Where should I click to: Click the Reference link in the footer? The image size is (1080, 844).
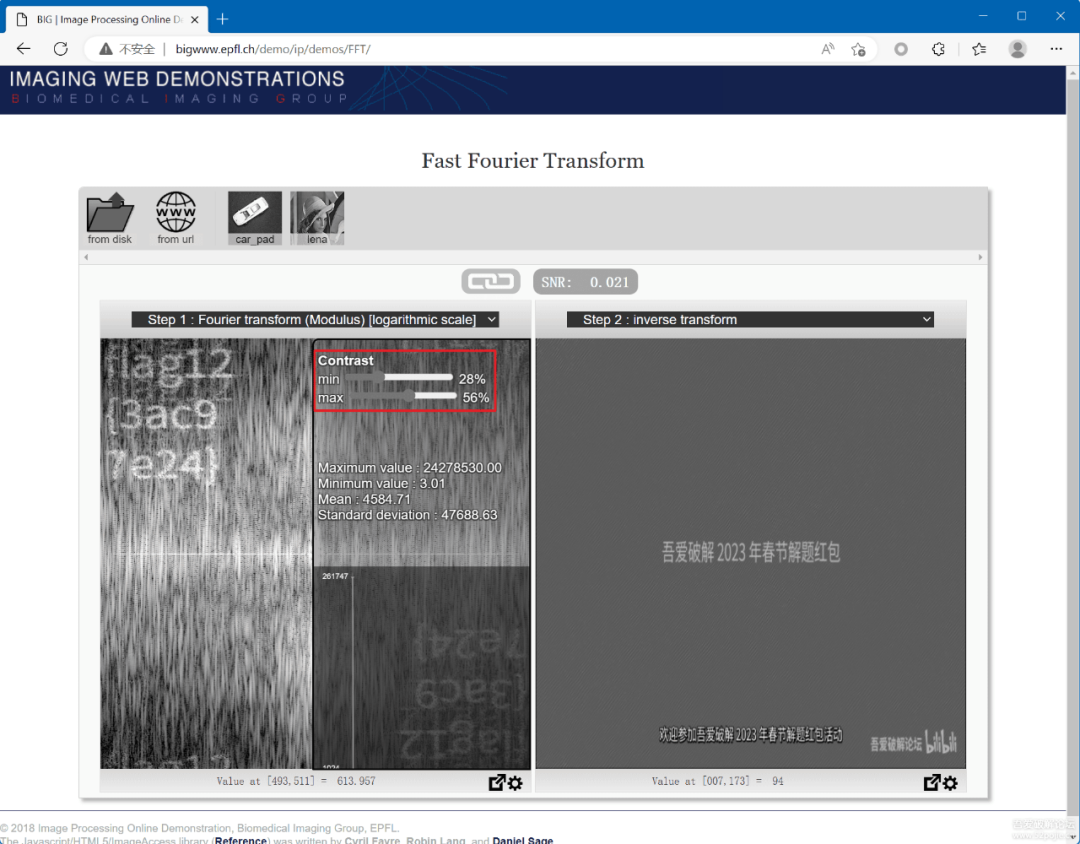coord(240,840)
